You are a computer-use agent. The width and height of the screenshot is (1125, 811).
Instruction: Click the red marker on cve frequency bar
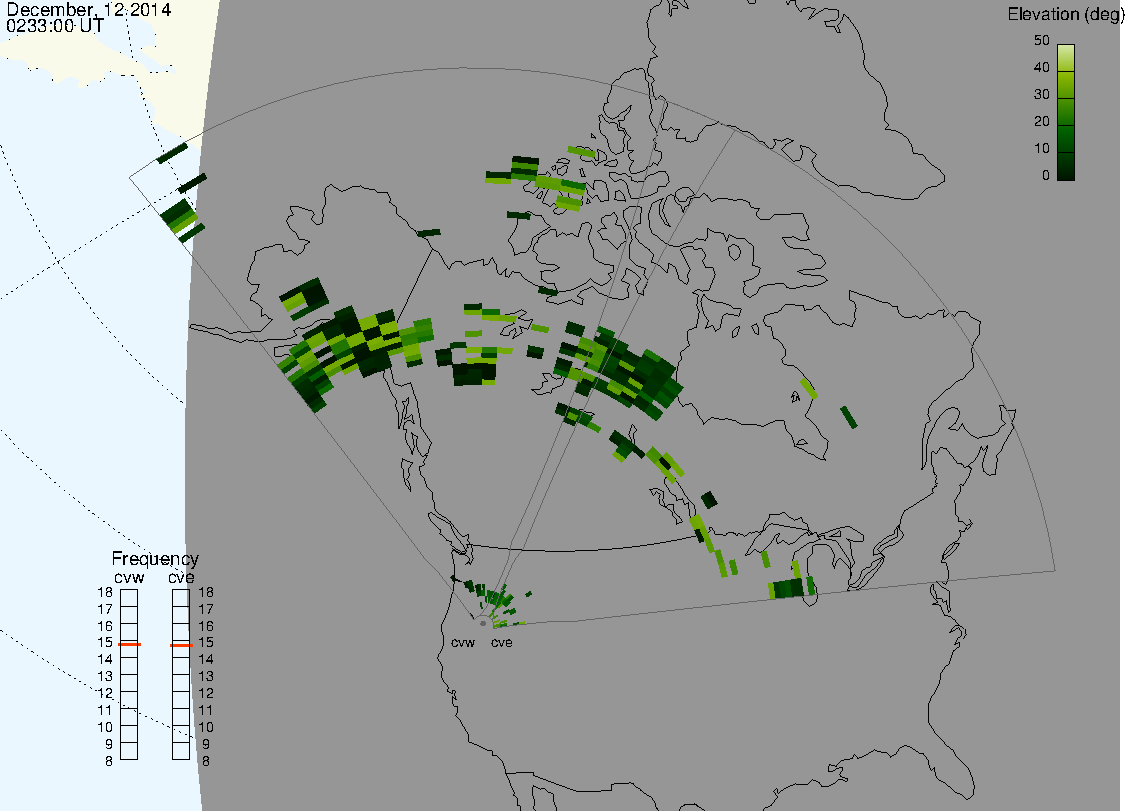(181, 645)
